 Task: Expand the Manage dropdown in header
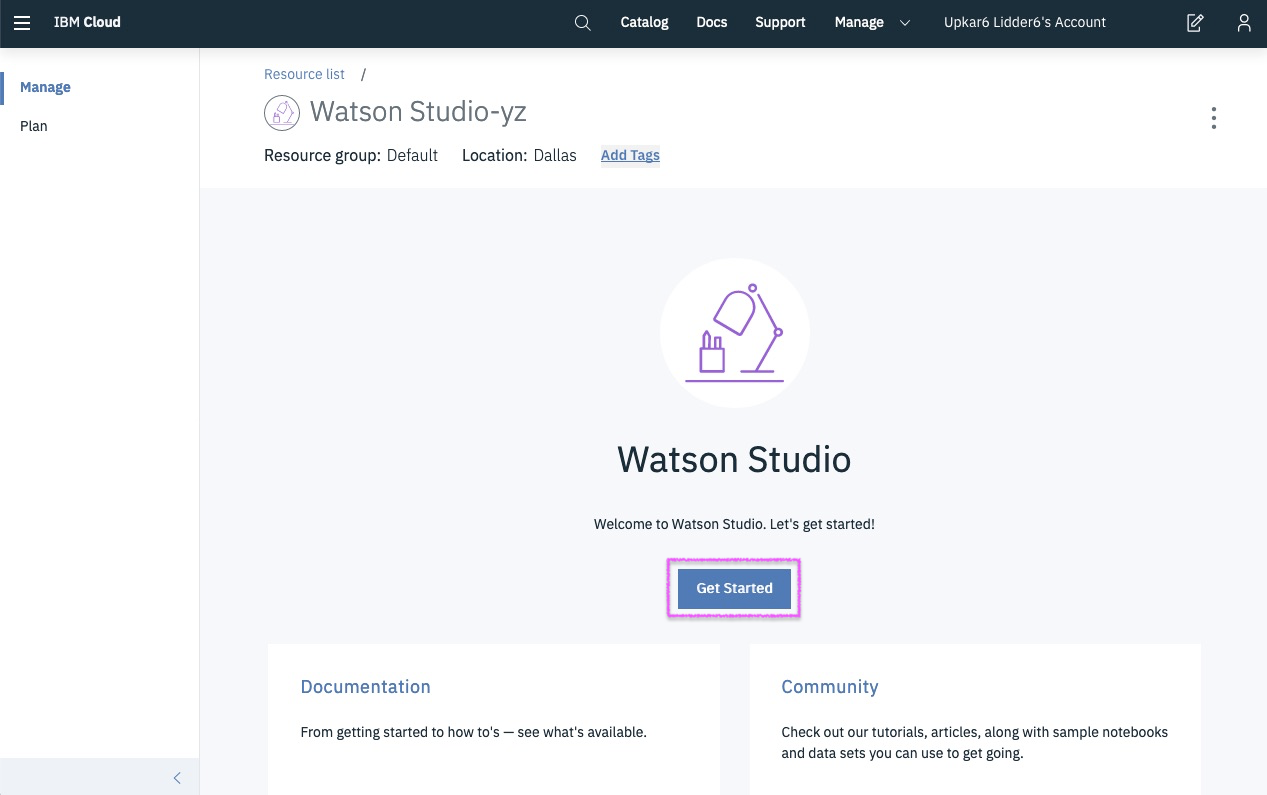(x=872, y=22)
